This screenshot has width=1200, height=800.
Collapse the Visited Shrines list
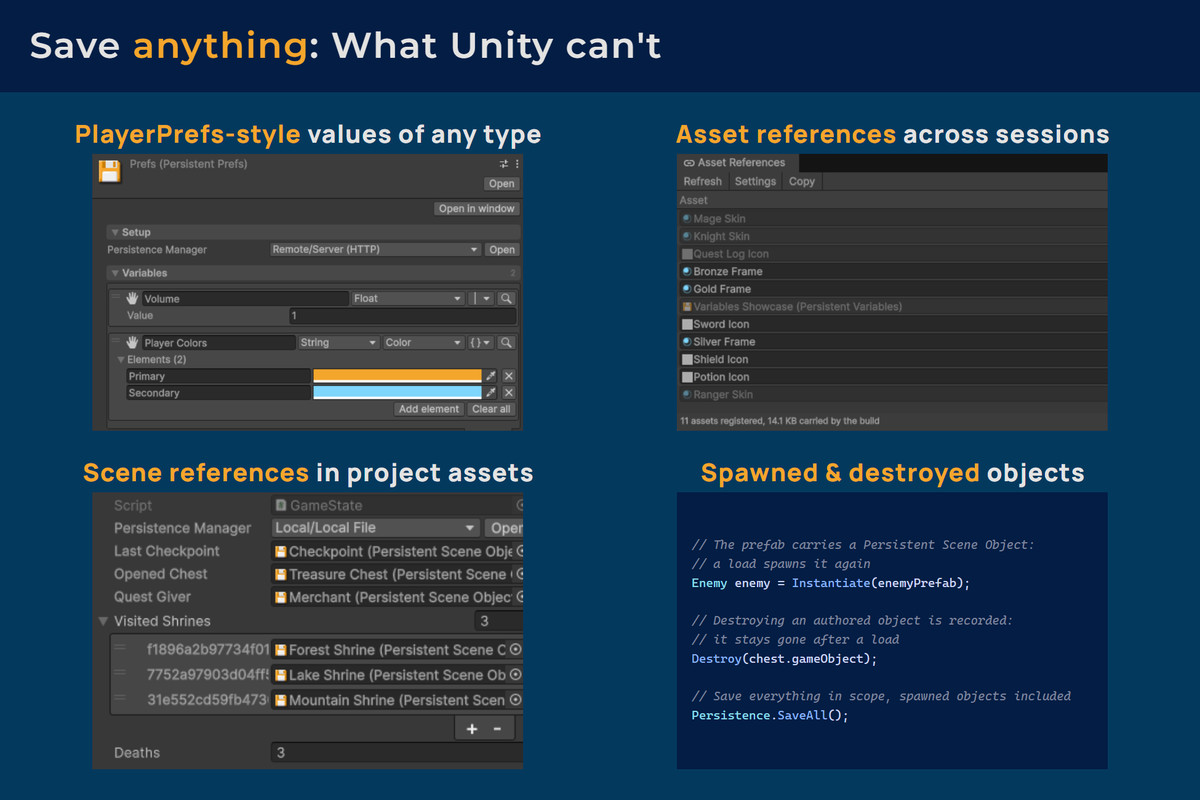tap(103, 621)
